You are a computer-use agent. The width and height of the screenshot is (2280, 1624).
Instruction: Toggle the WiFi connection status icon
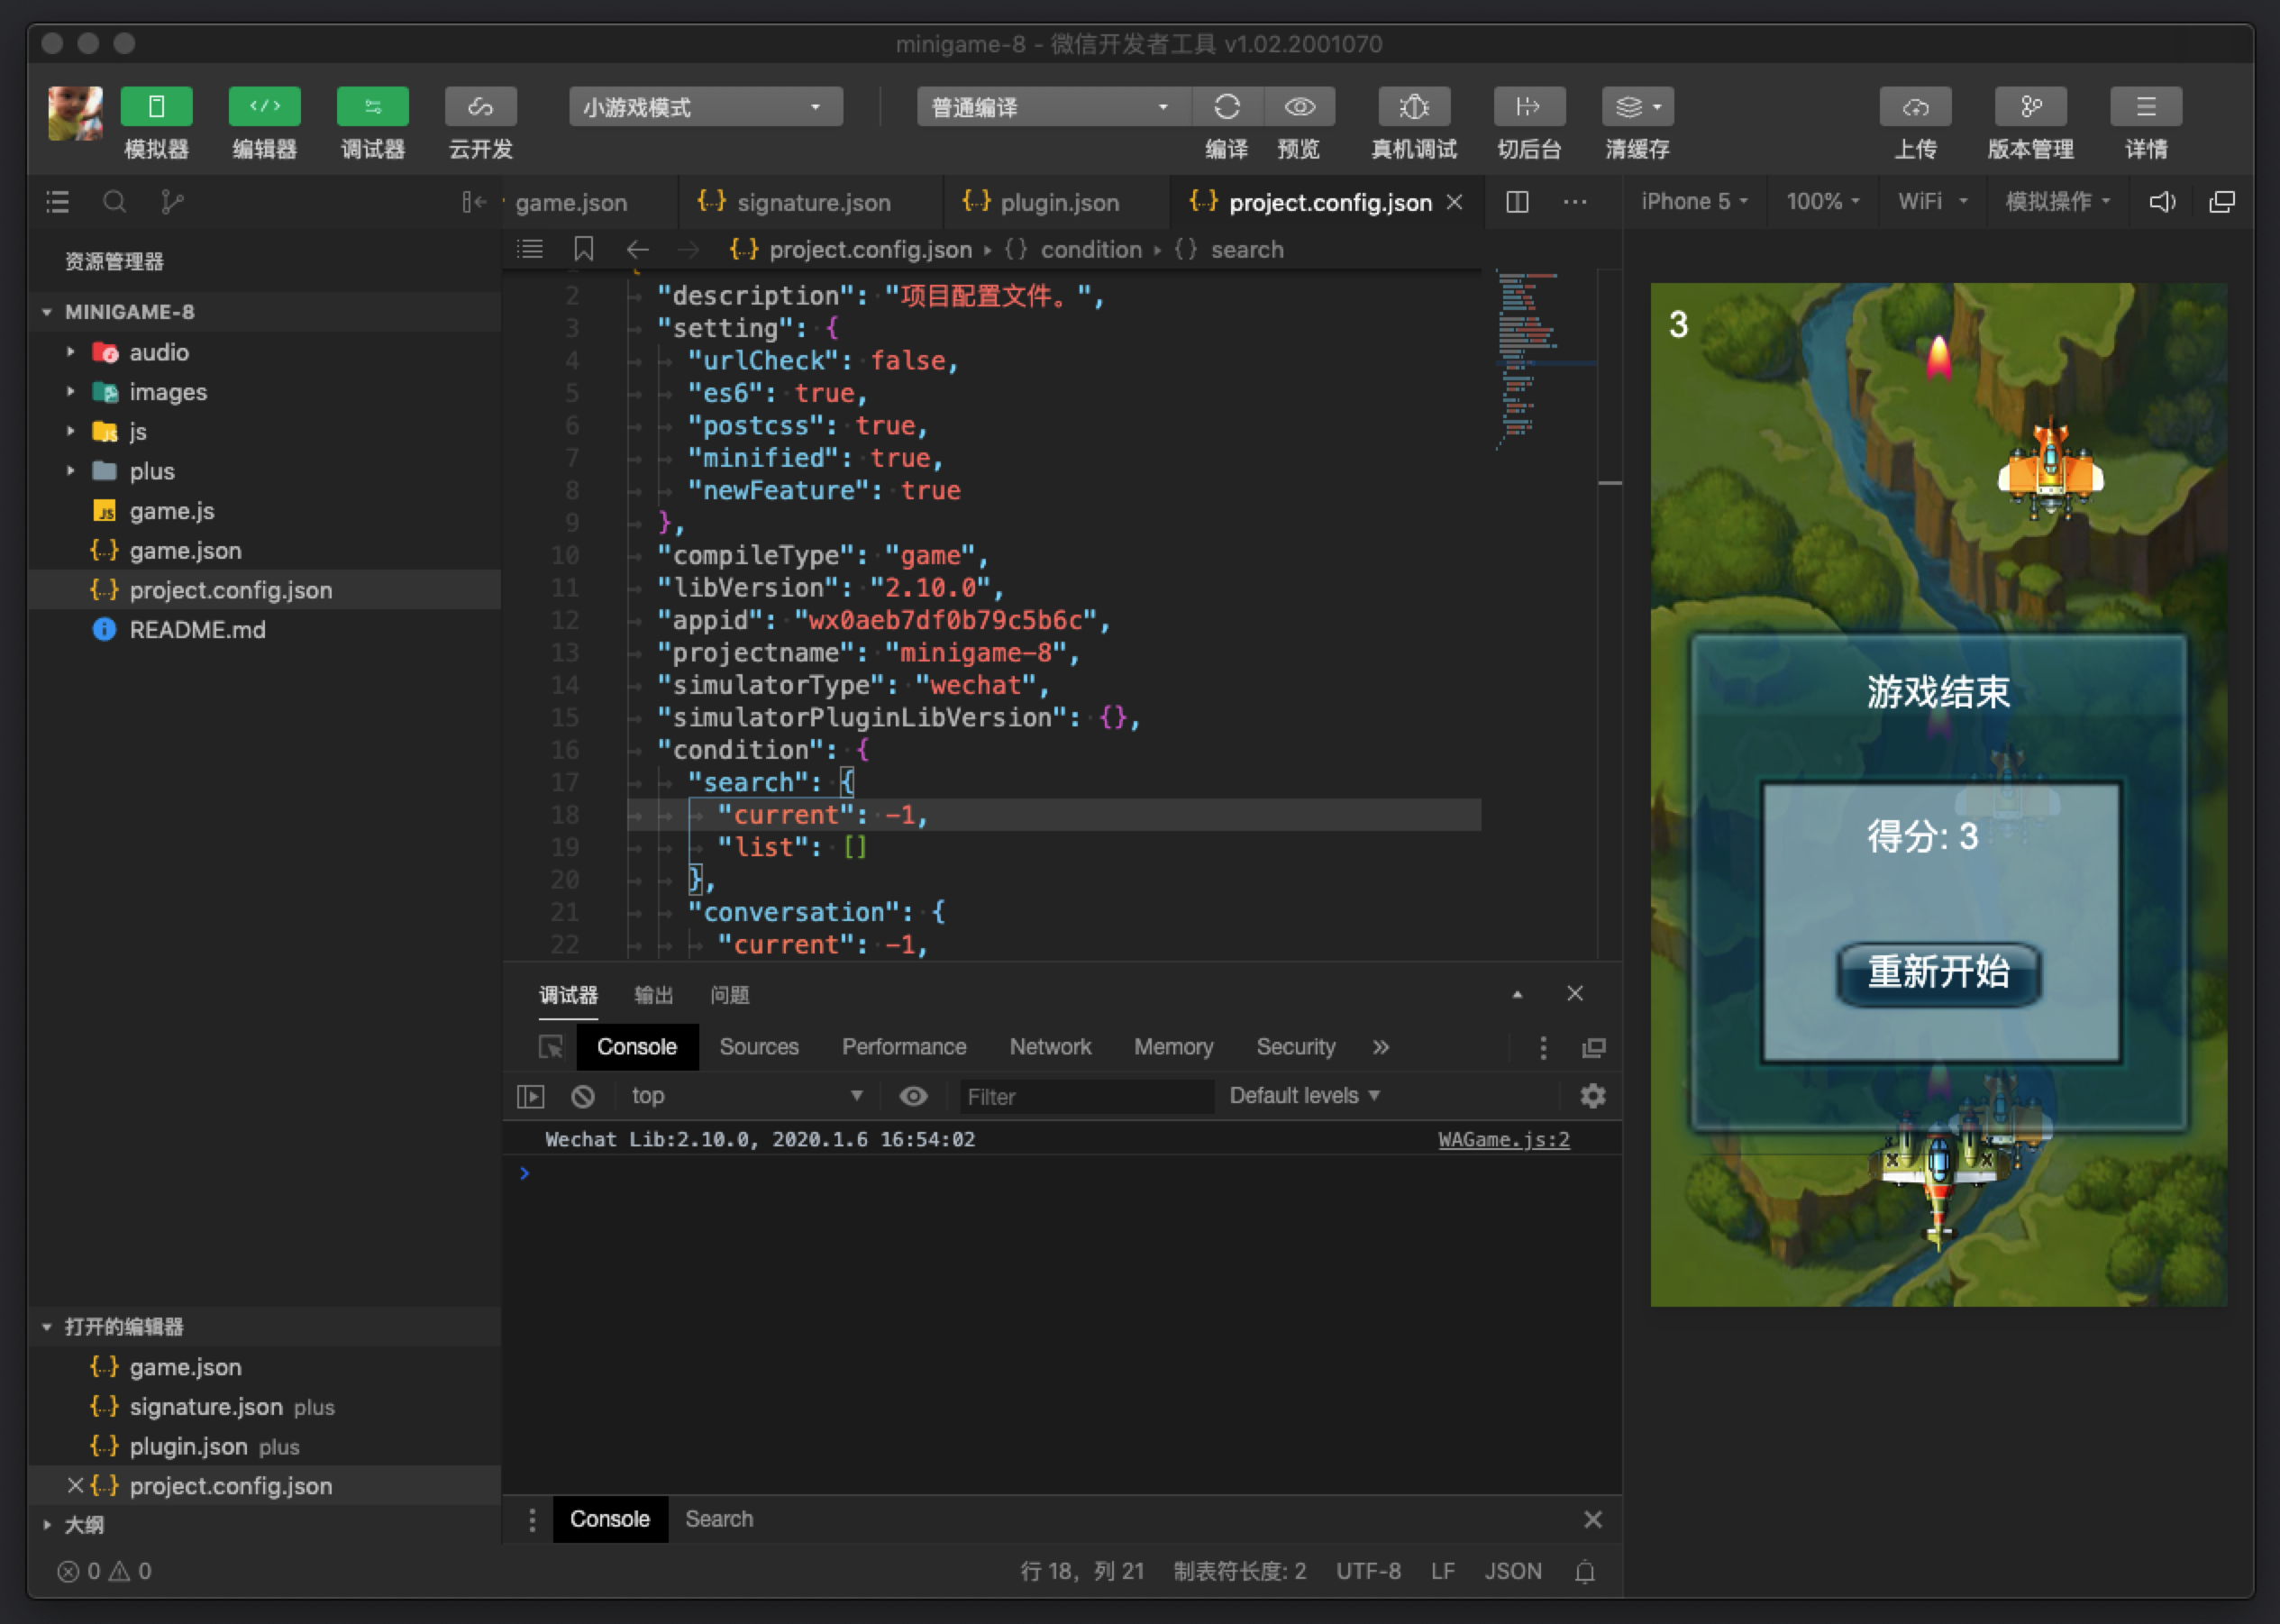[1929, 202]
